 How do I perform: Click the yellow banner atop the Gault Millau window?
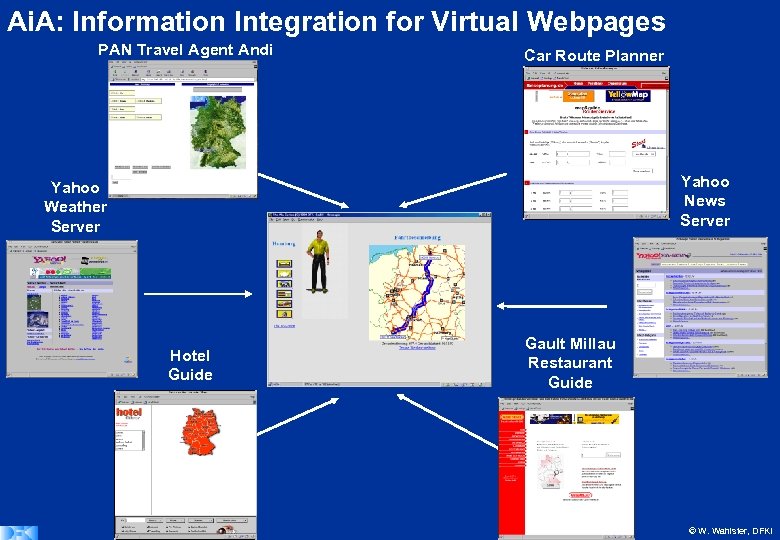(x=597, y=419)
